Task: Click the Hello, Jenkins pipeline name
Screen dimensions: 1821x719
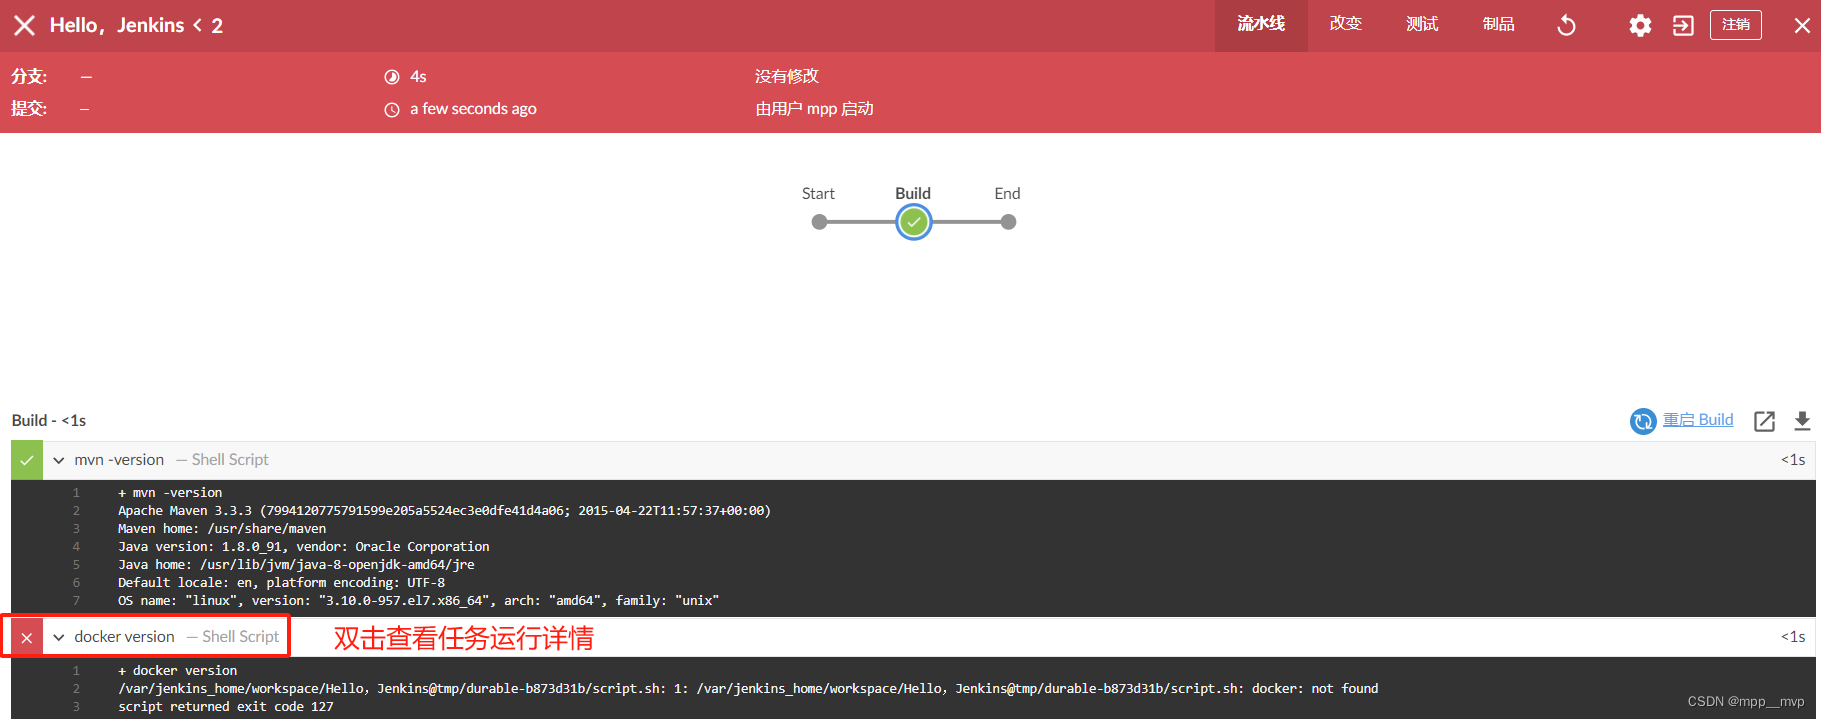Action: [x=117, y=25]
